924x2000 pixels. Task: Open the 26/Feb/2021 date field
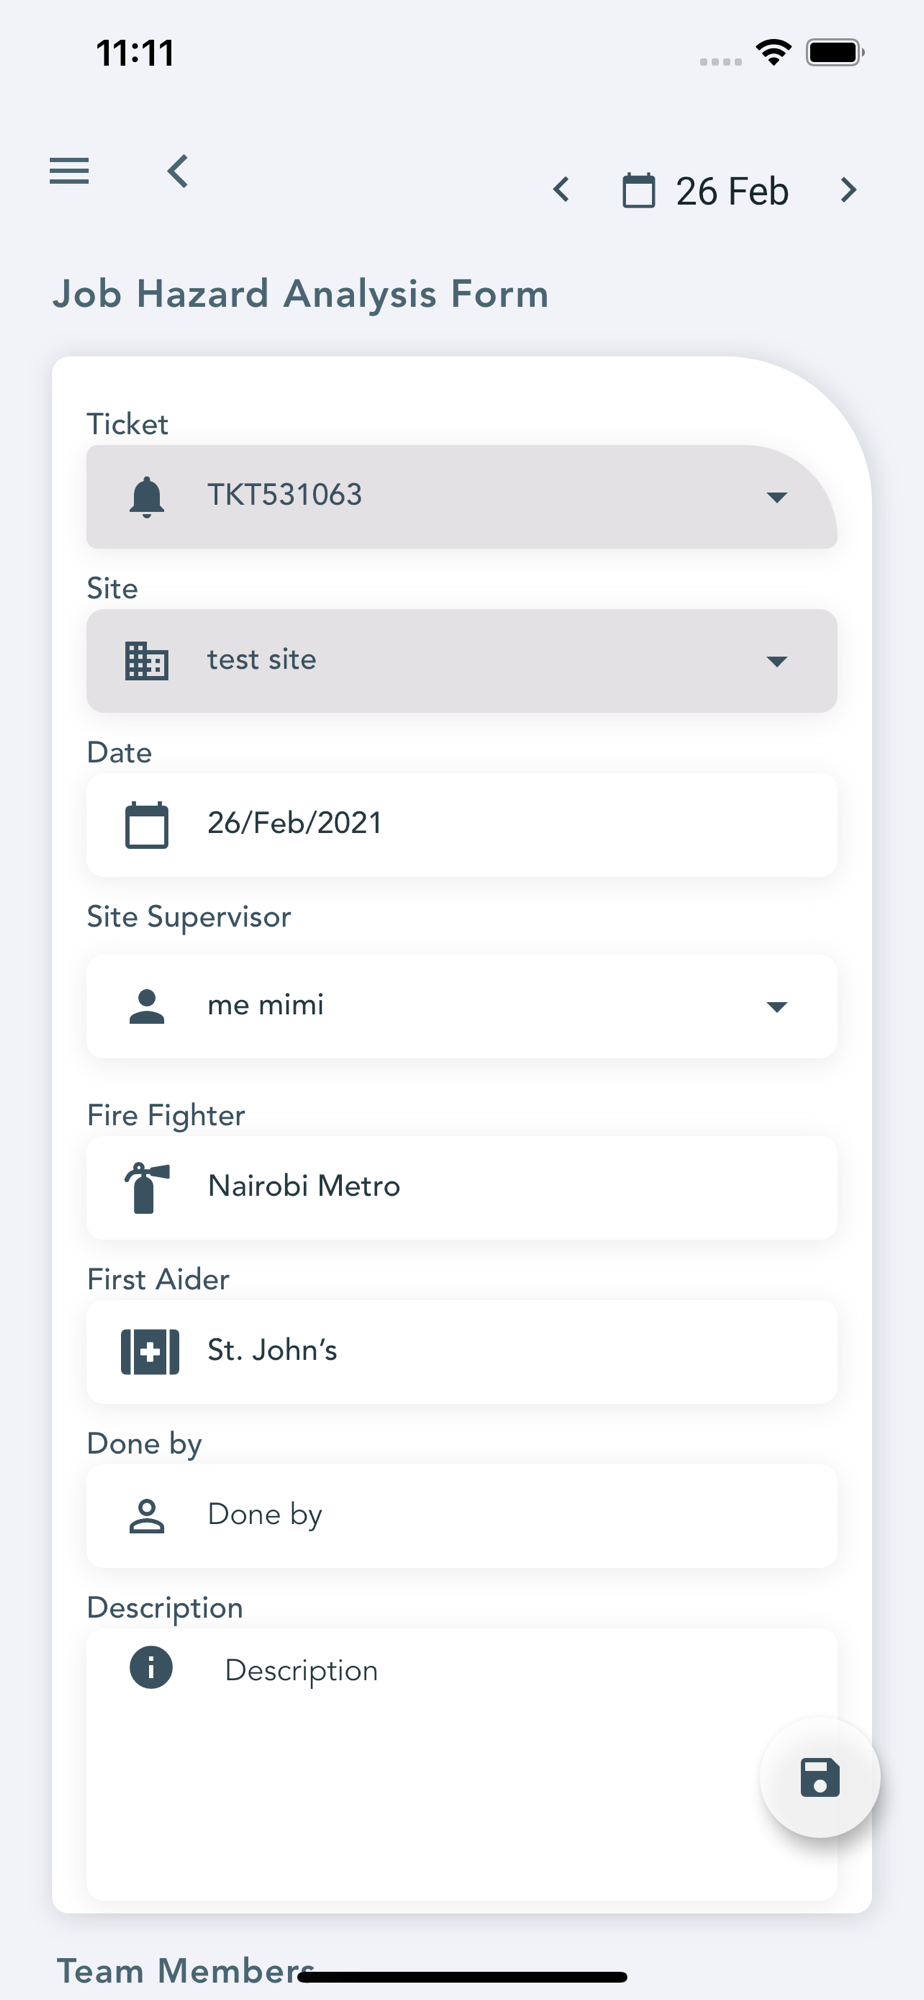(x=462, y=824)
